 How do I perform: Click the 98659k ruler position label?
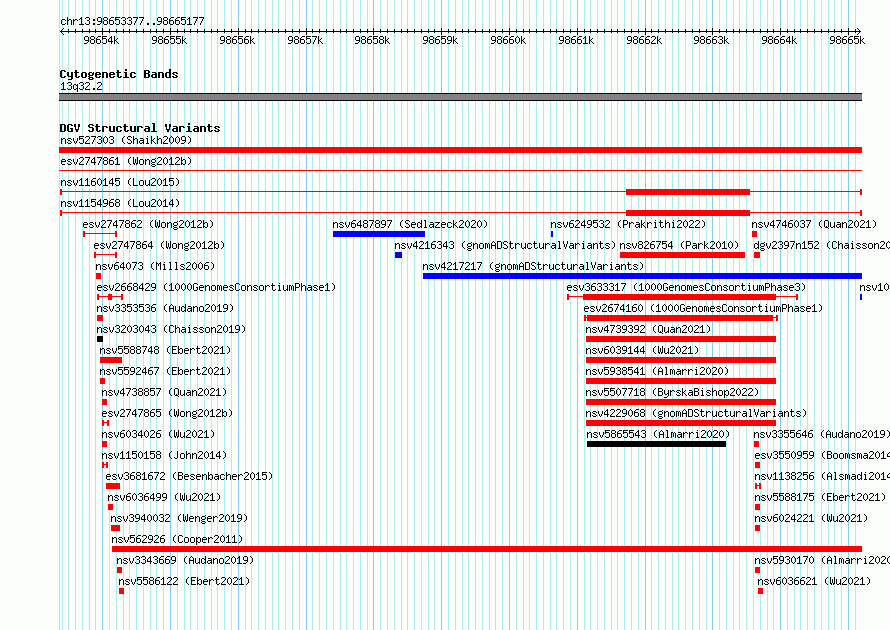[440, 40]
